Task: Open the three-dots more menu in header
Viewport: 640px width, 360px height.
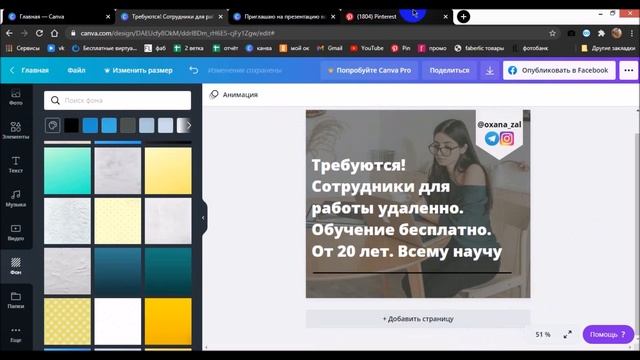Action: [x=629, y=70]
